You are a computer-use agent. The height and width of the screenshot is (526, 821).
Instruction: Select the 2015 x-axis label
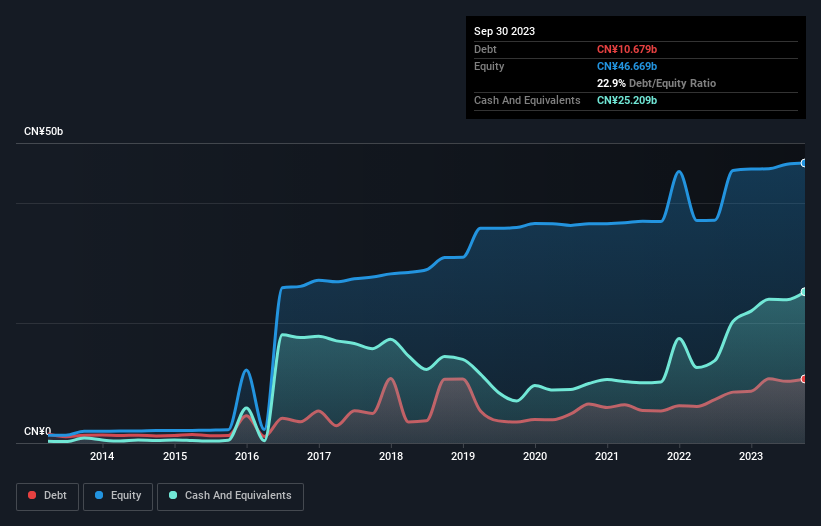pos(175,456)
